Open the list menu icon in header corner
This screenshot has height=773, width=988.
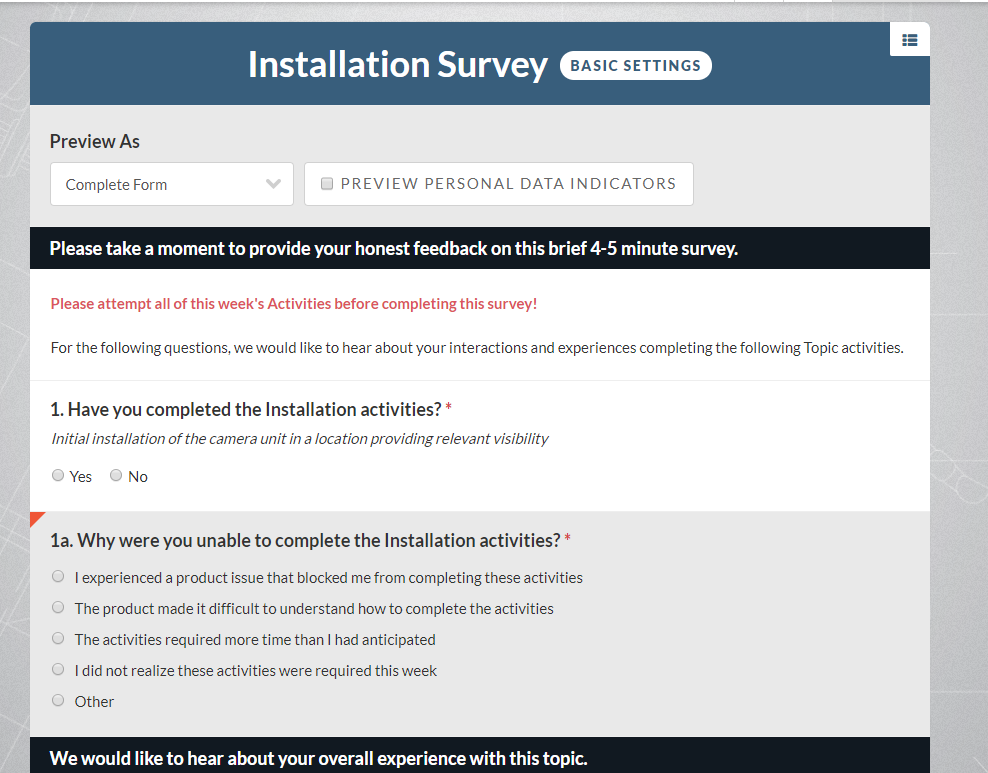click(x=909, y=40)
